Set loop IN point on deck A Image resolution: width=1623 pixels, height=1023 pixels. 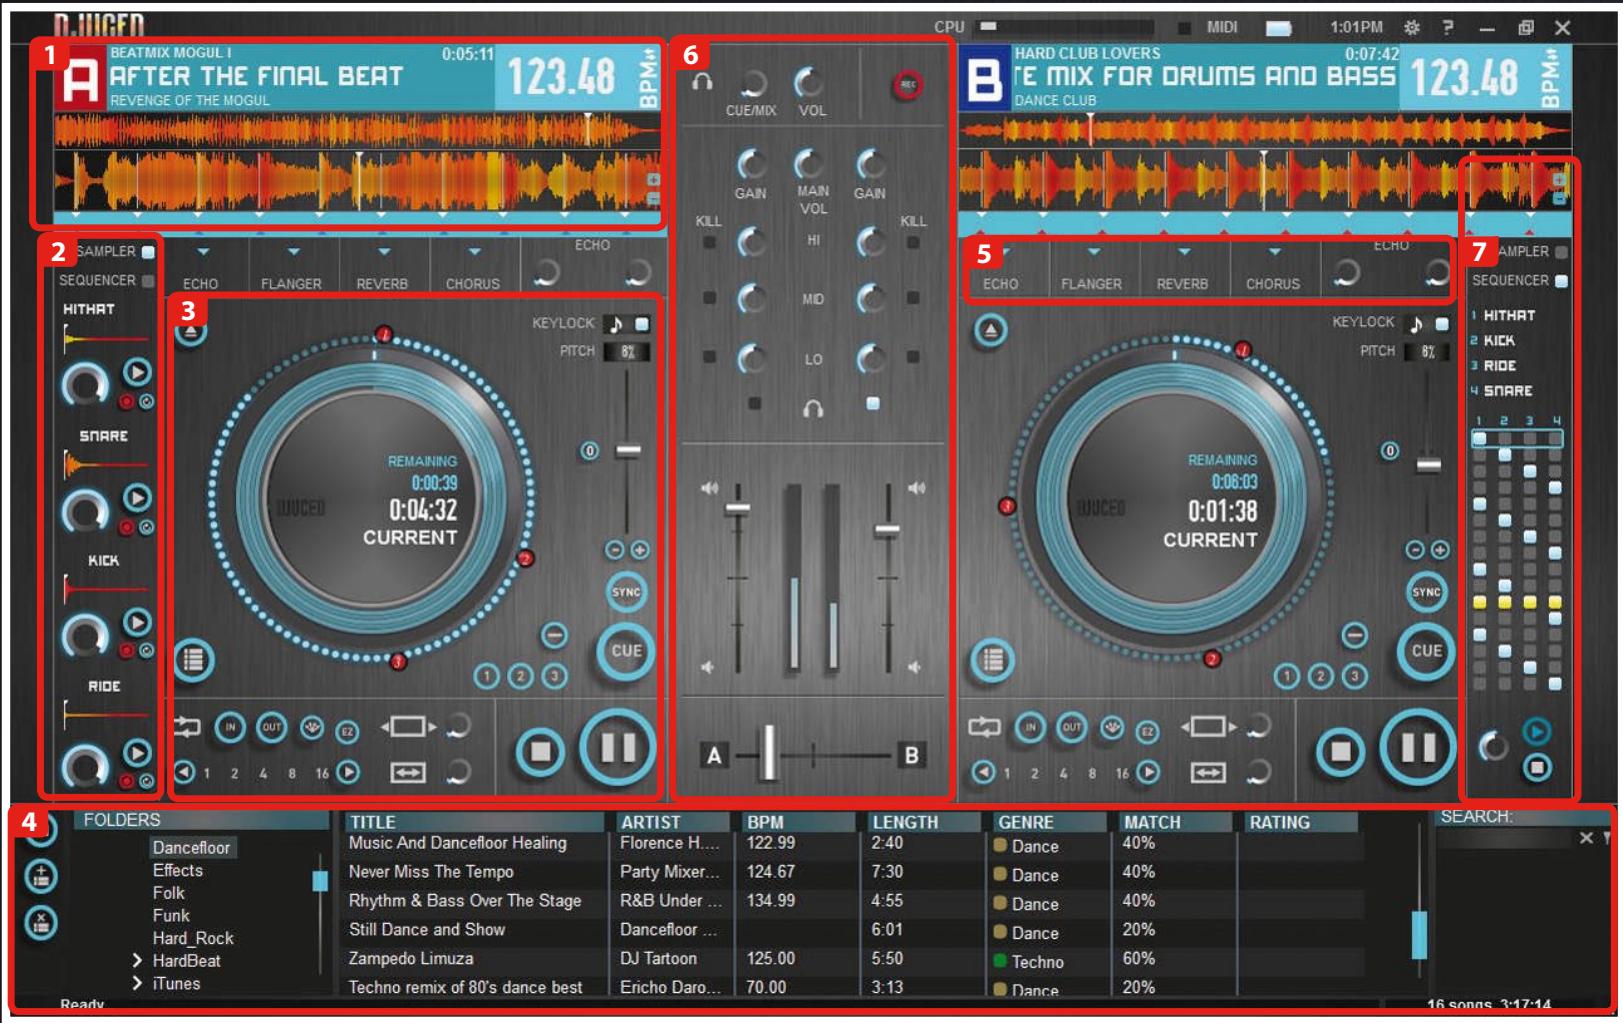point(230,727)
